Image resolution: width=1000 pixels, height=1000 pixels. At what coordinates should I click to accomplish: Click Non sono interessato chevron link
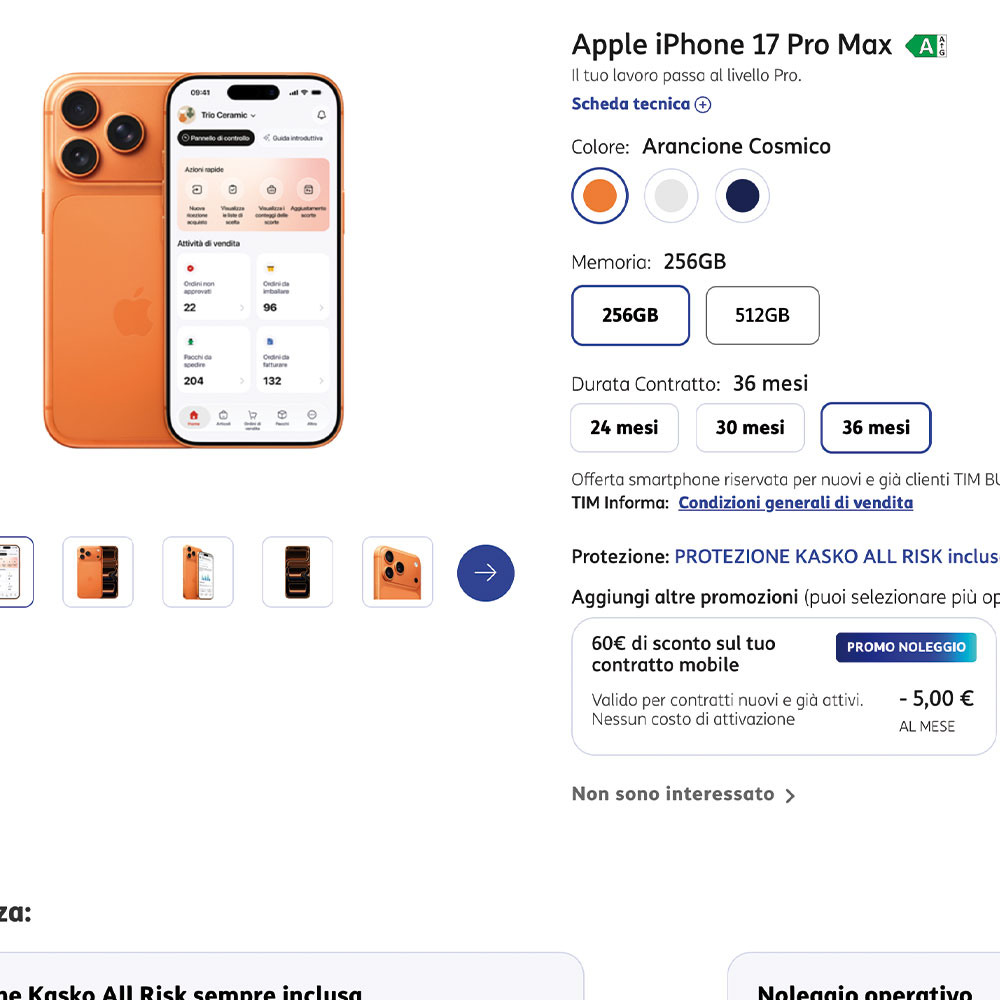(684, 794)
